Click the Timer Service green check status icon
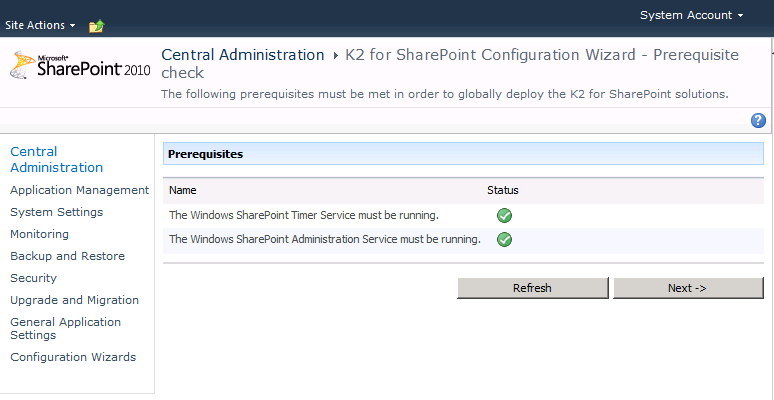The width and height of the screenshot is (774, 400). pos(504,216)
